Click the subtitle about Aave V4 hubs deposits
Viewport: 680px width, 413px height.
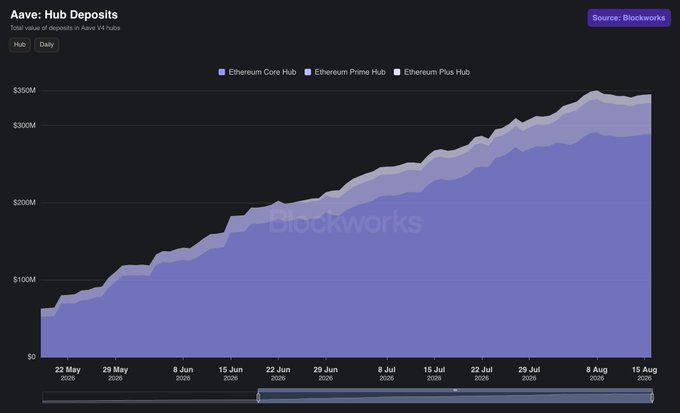coord(65,28)
